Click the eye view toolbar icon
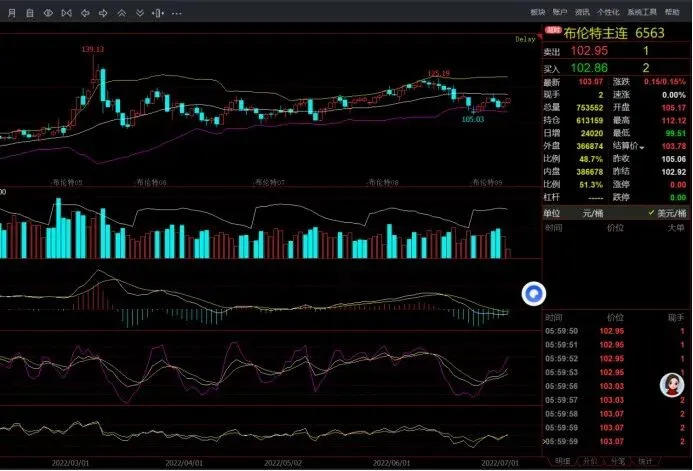This screenshot has width=693, height=471. [48, 13]
